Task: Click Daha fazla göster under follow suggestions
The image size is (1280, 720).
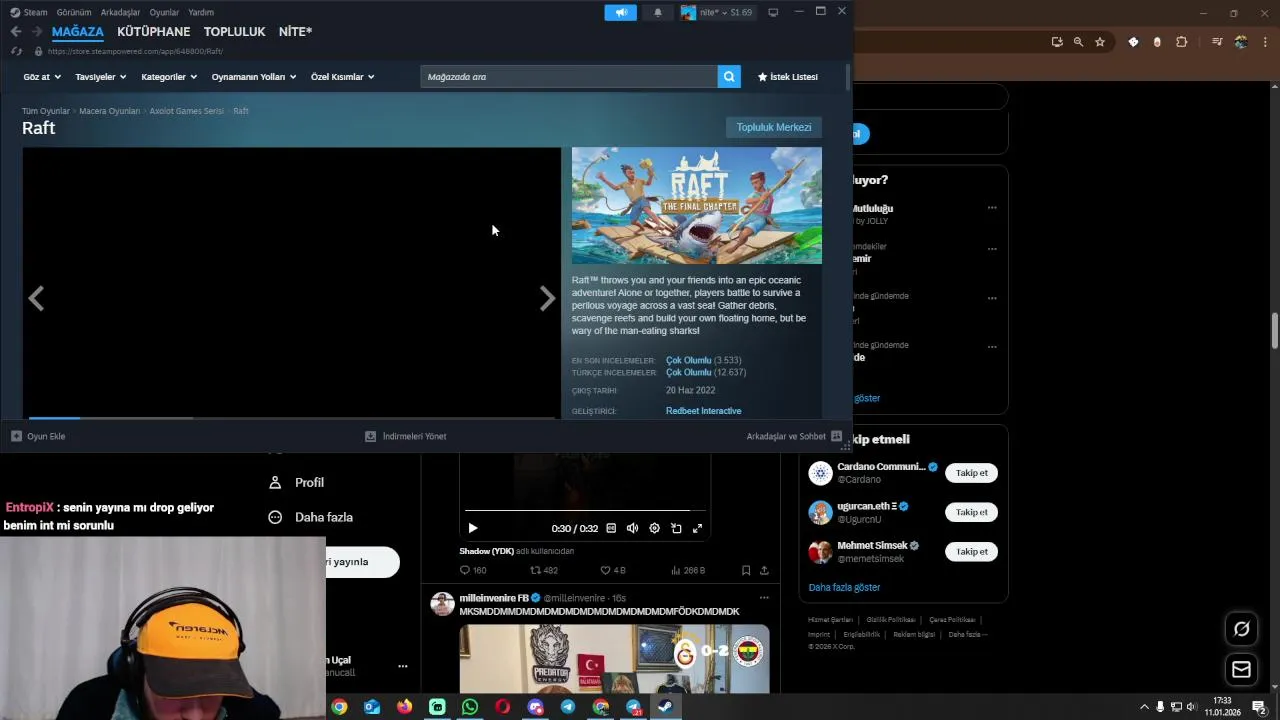Action: (844, 587)
